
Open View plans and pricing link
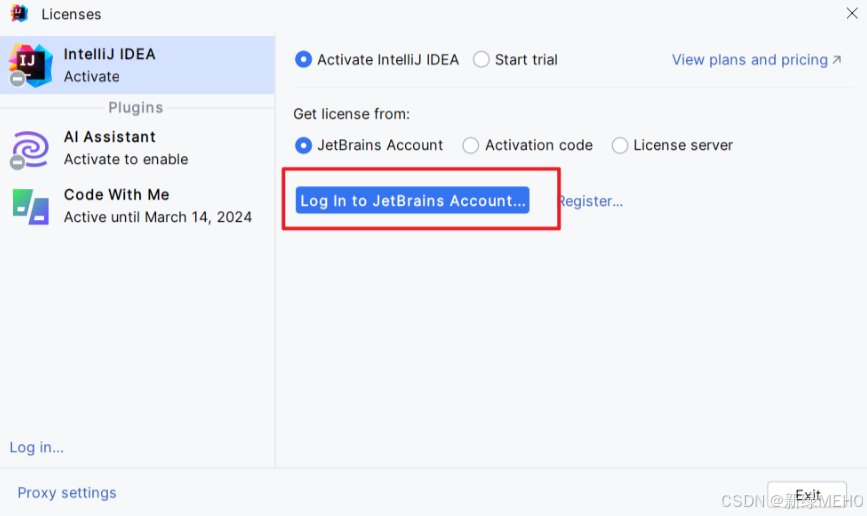[x=756, y=60]
